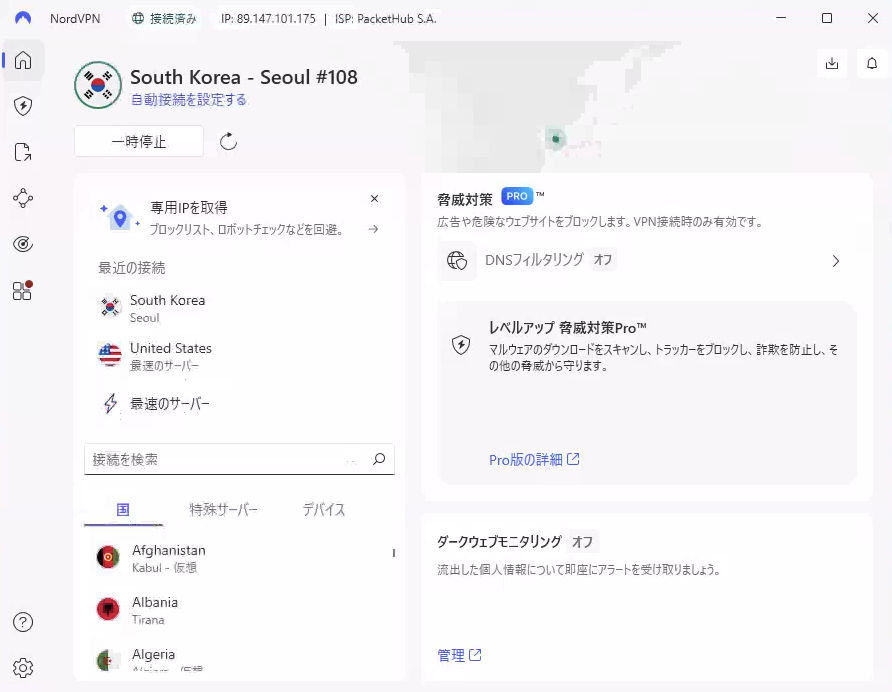Switch to デバイス tab
The image size is (892, 692).
[x=324, y=510]
